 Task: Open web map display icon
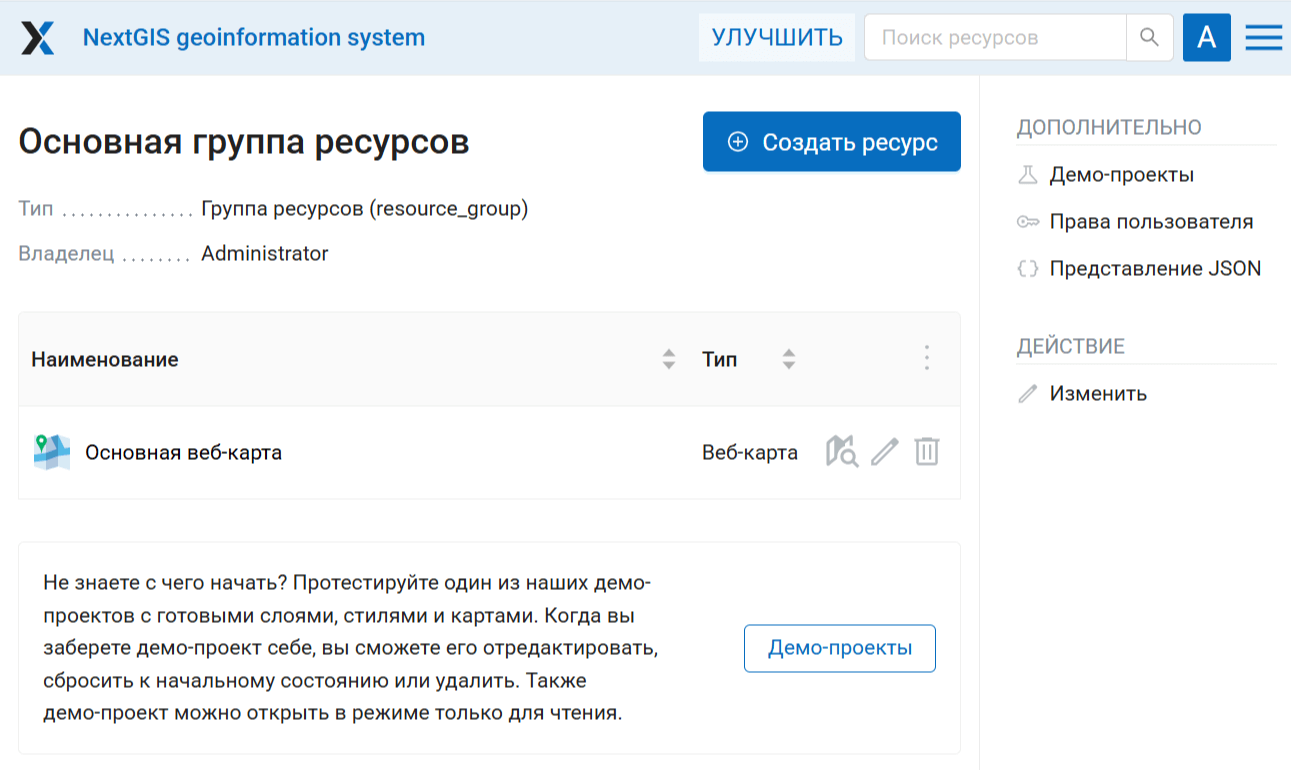(841, 452)
